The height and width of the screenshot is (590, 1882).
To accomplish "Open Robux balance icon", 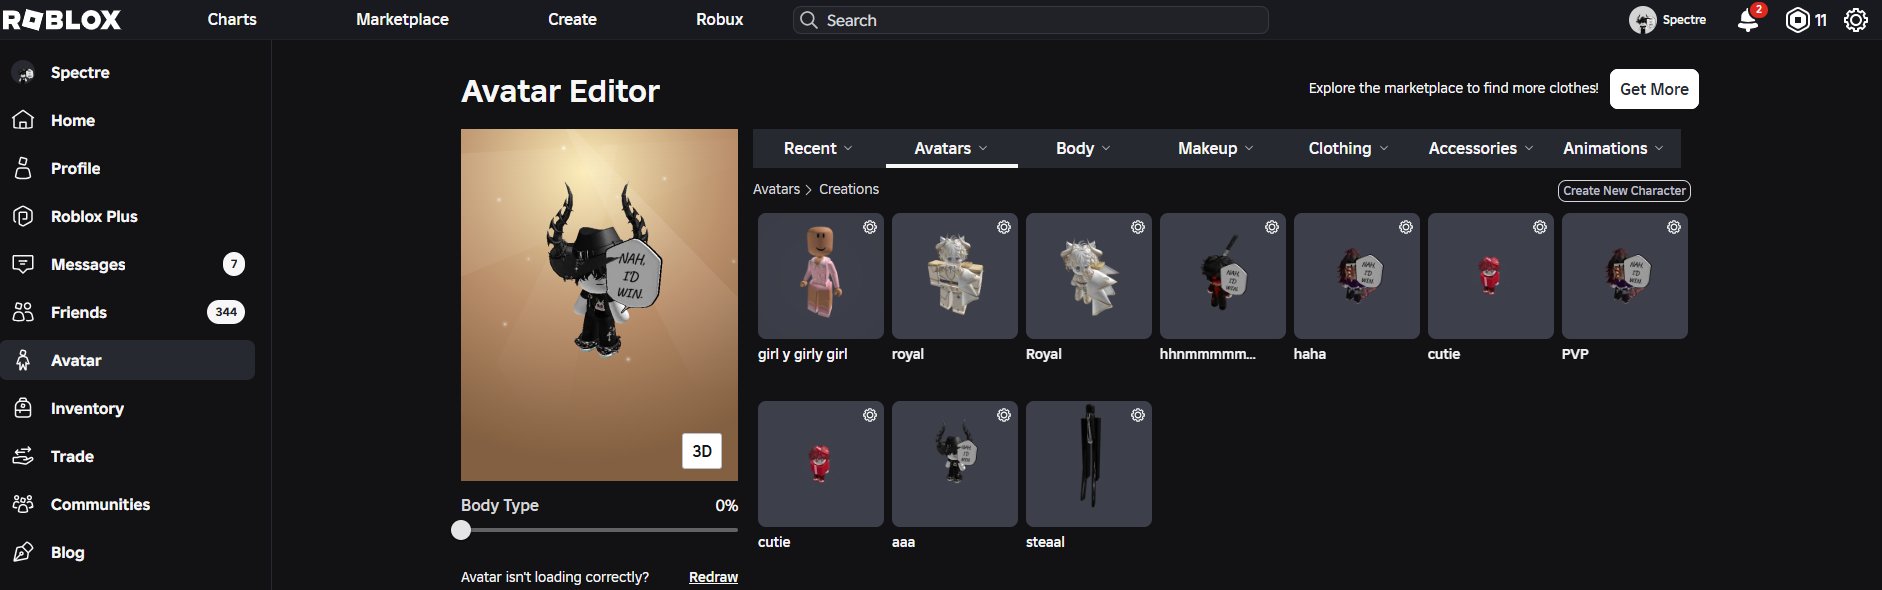I will point(1797,20).
